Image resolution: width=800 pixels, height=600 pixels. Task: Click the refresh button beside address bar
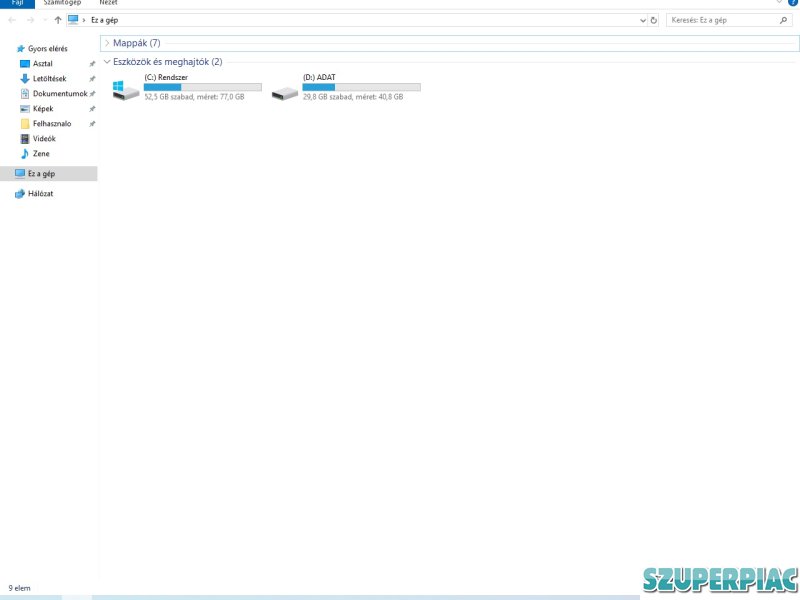(654, 20)
